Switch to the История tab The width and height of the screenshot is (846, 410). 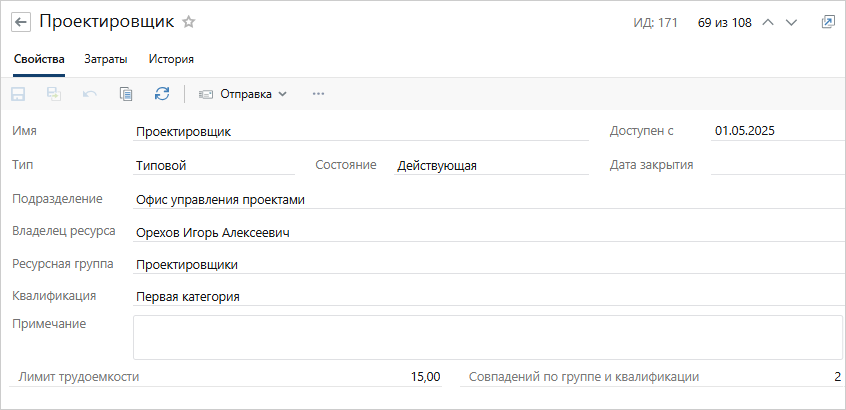pos(171,59)
